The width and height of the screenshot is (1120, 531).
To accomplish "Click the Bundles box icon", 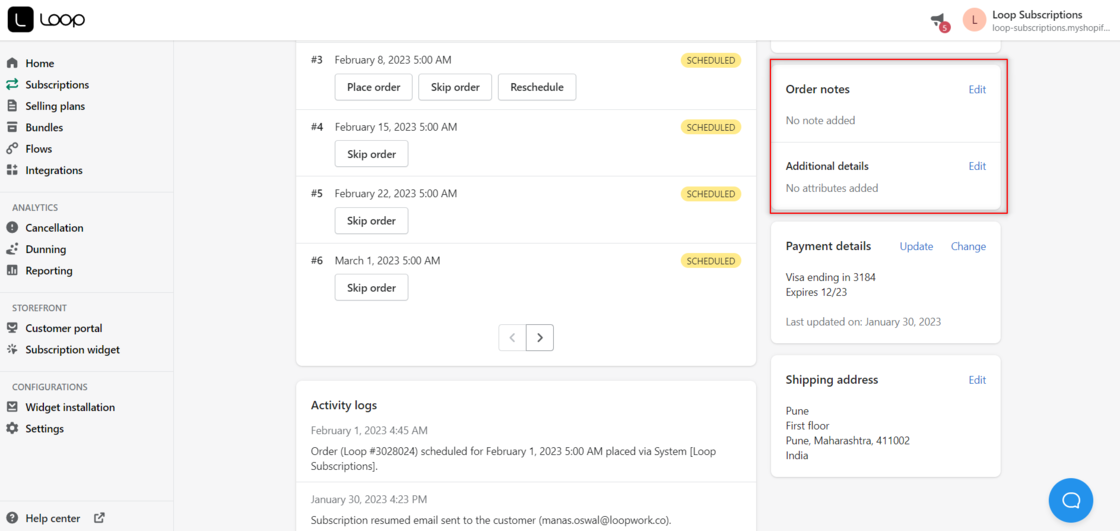I will tap(12, 127).
